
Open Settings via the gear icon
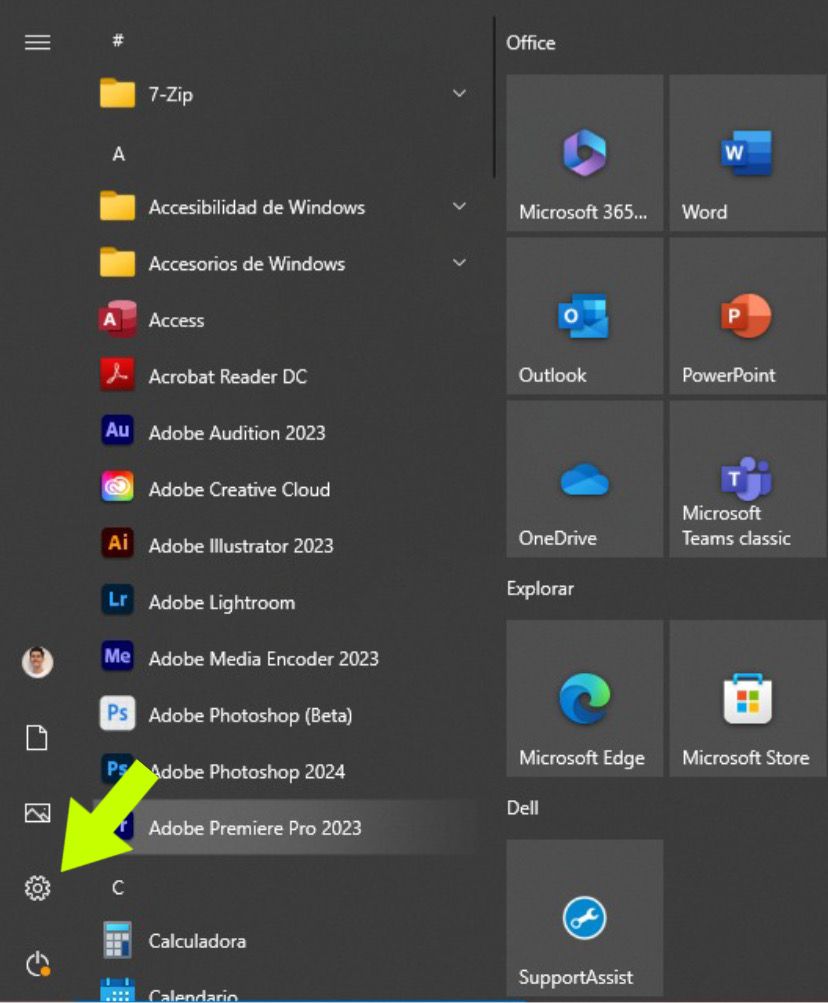[37, 887]
